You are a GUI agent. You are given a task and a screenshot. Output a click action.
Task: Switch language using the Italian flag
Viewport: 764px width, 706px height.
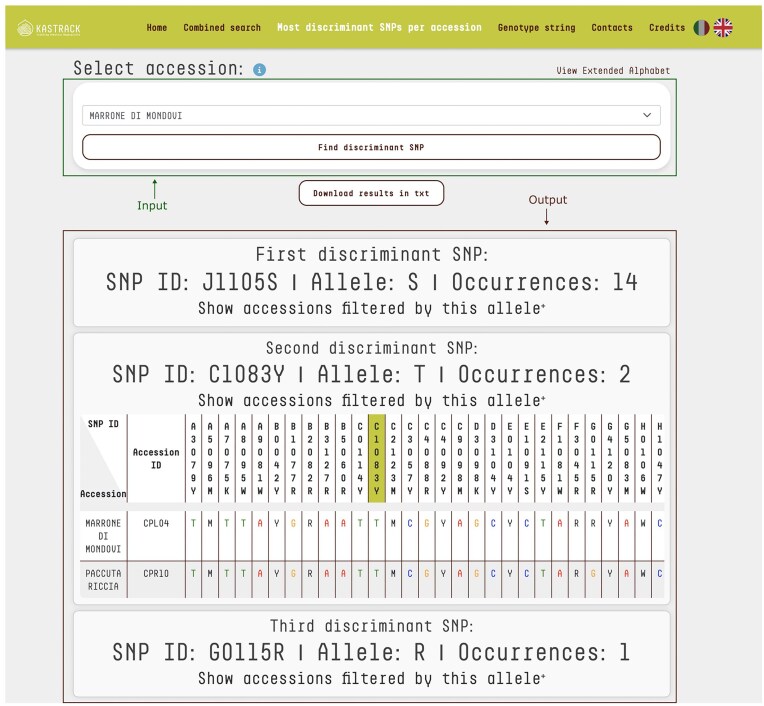(x=701, y=28)
